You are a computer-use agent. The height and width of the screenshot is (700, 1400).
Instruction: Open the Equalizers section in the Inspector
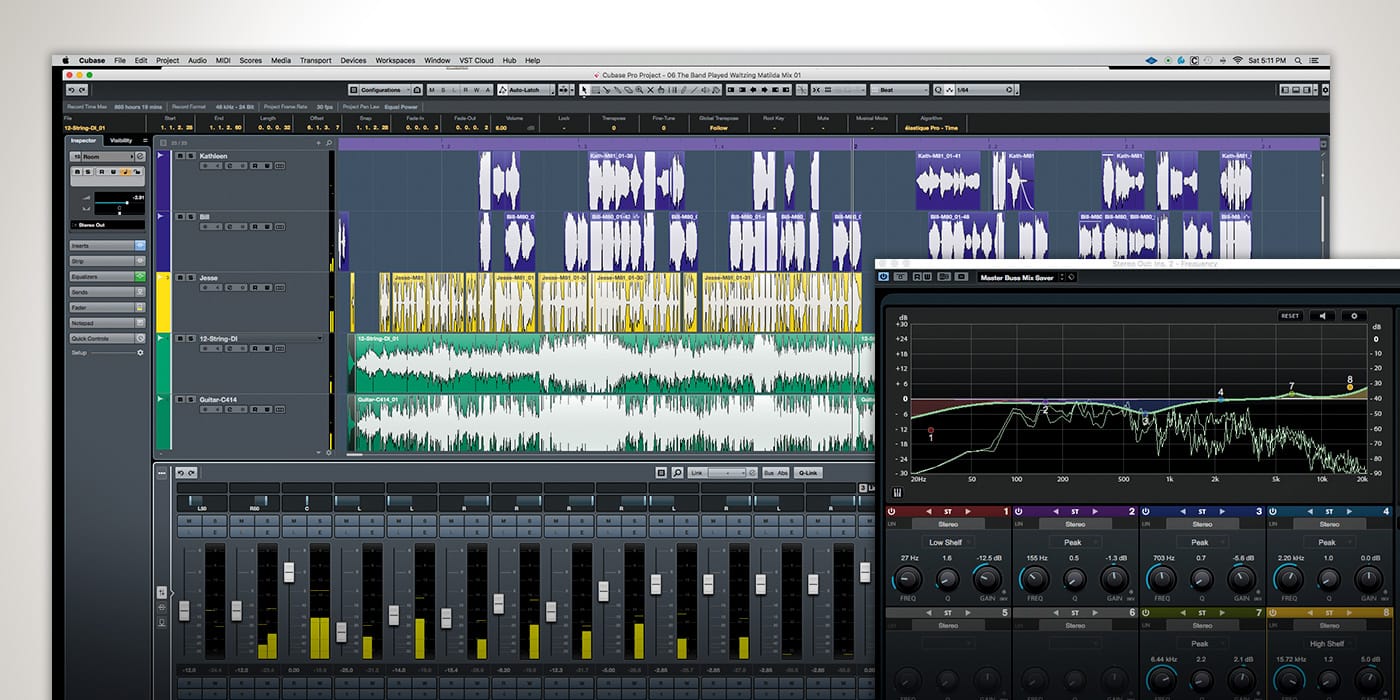pyautogui.click(x=107, y=276)
